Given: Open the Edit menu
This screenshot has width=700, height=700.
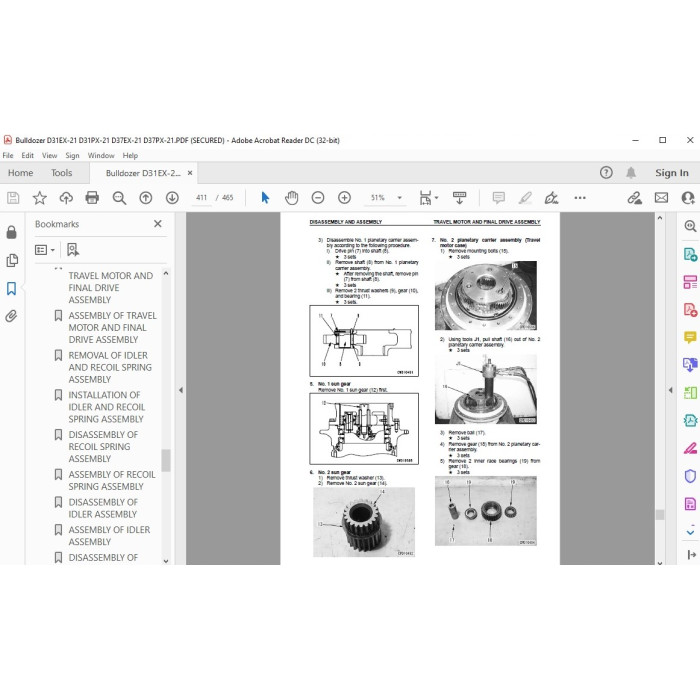Looking at the screenshot, I should (28, 155).
